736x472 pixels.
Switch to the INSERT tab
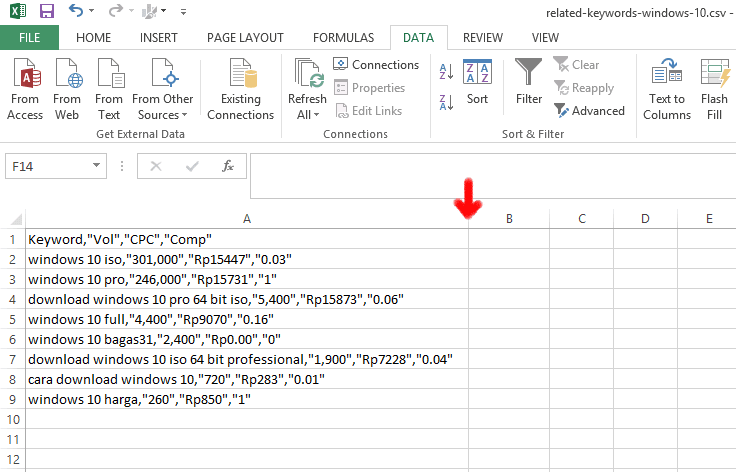159,38
